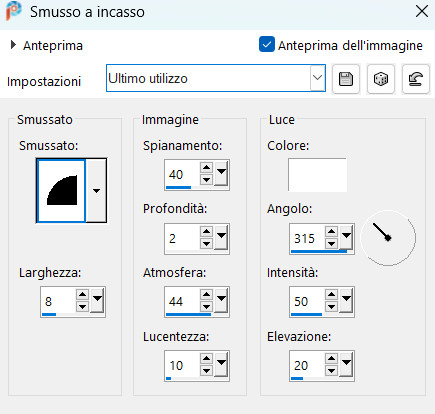435x414 pixels.
Task: Decrease Profondità with its down arrow
Action: click(207, 244)
